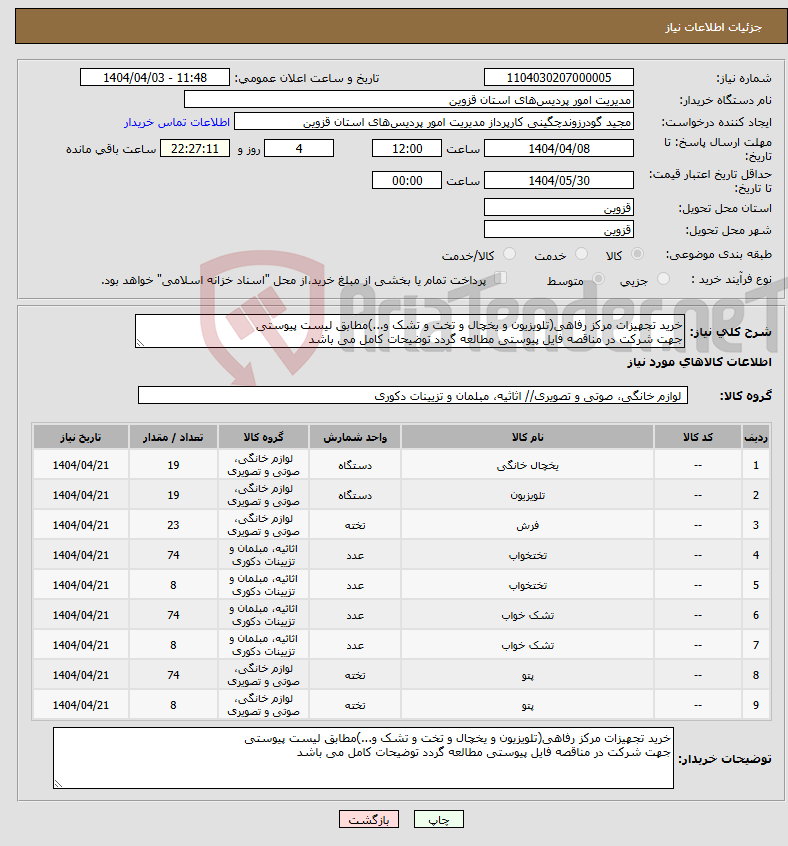Click the delivery province field
788x846 pixels.
(559, 208)
